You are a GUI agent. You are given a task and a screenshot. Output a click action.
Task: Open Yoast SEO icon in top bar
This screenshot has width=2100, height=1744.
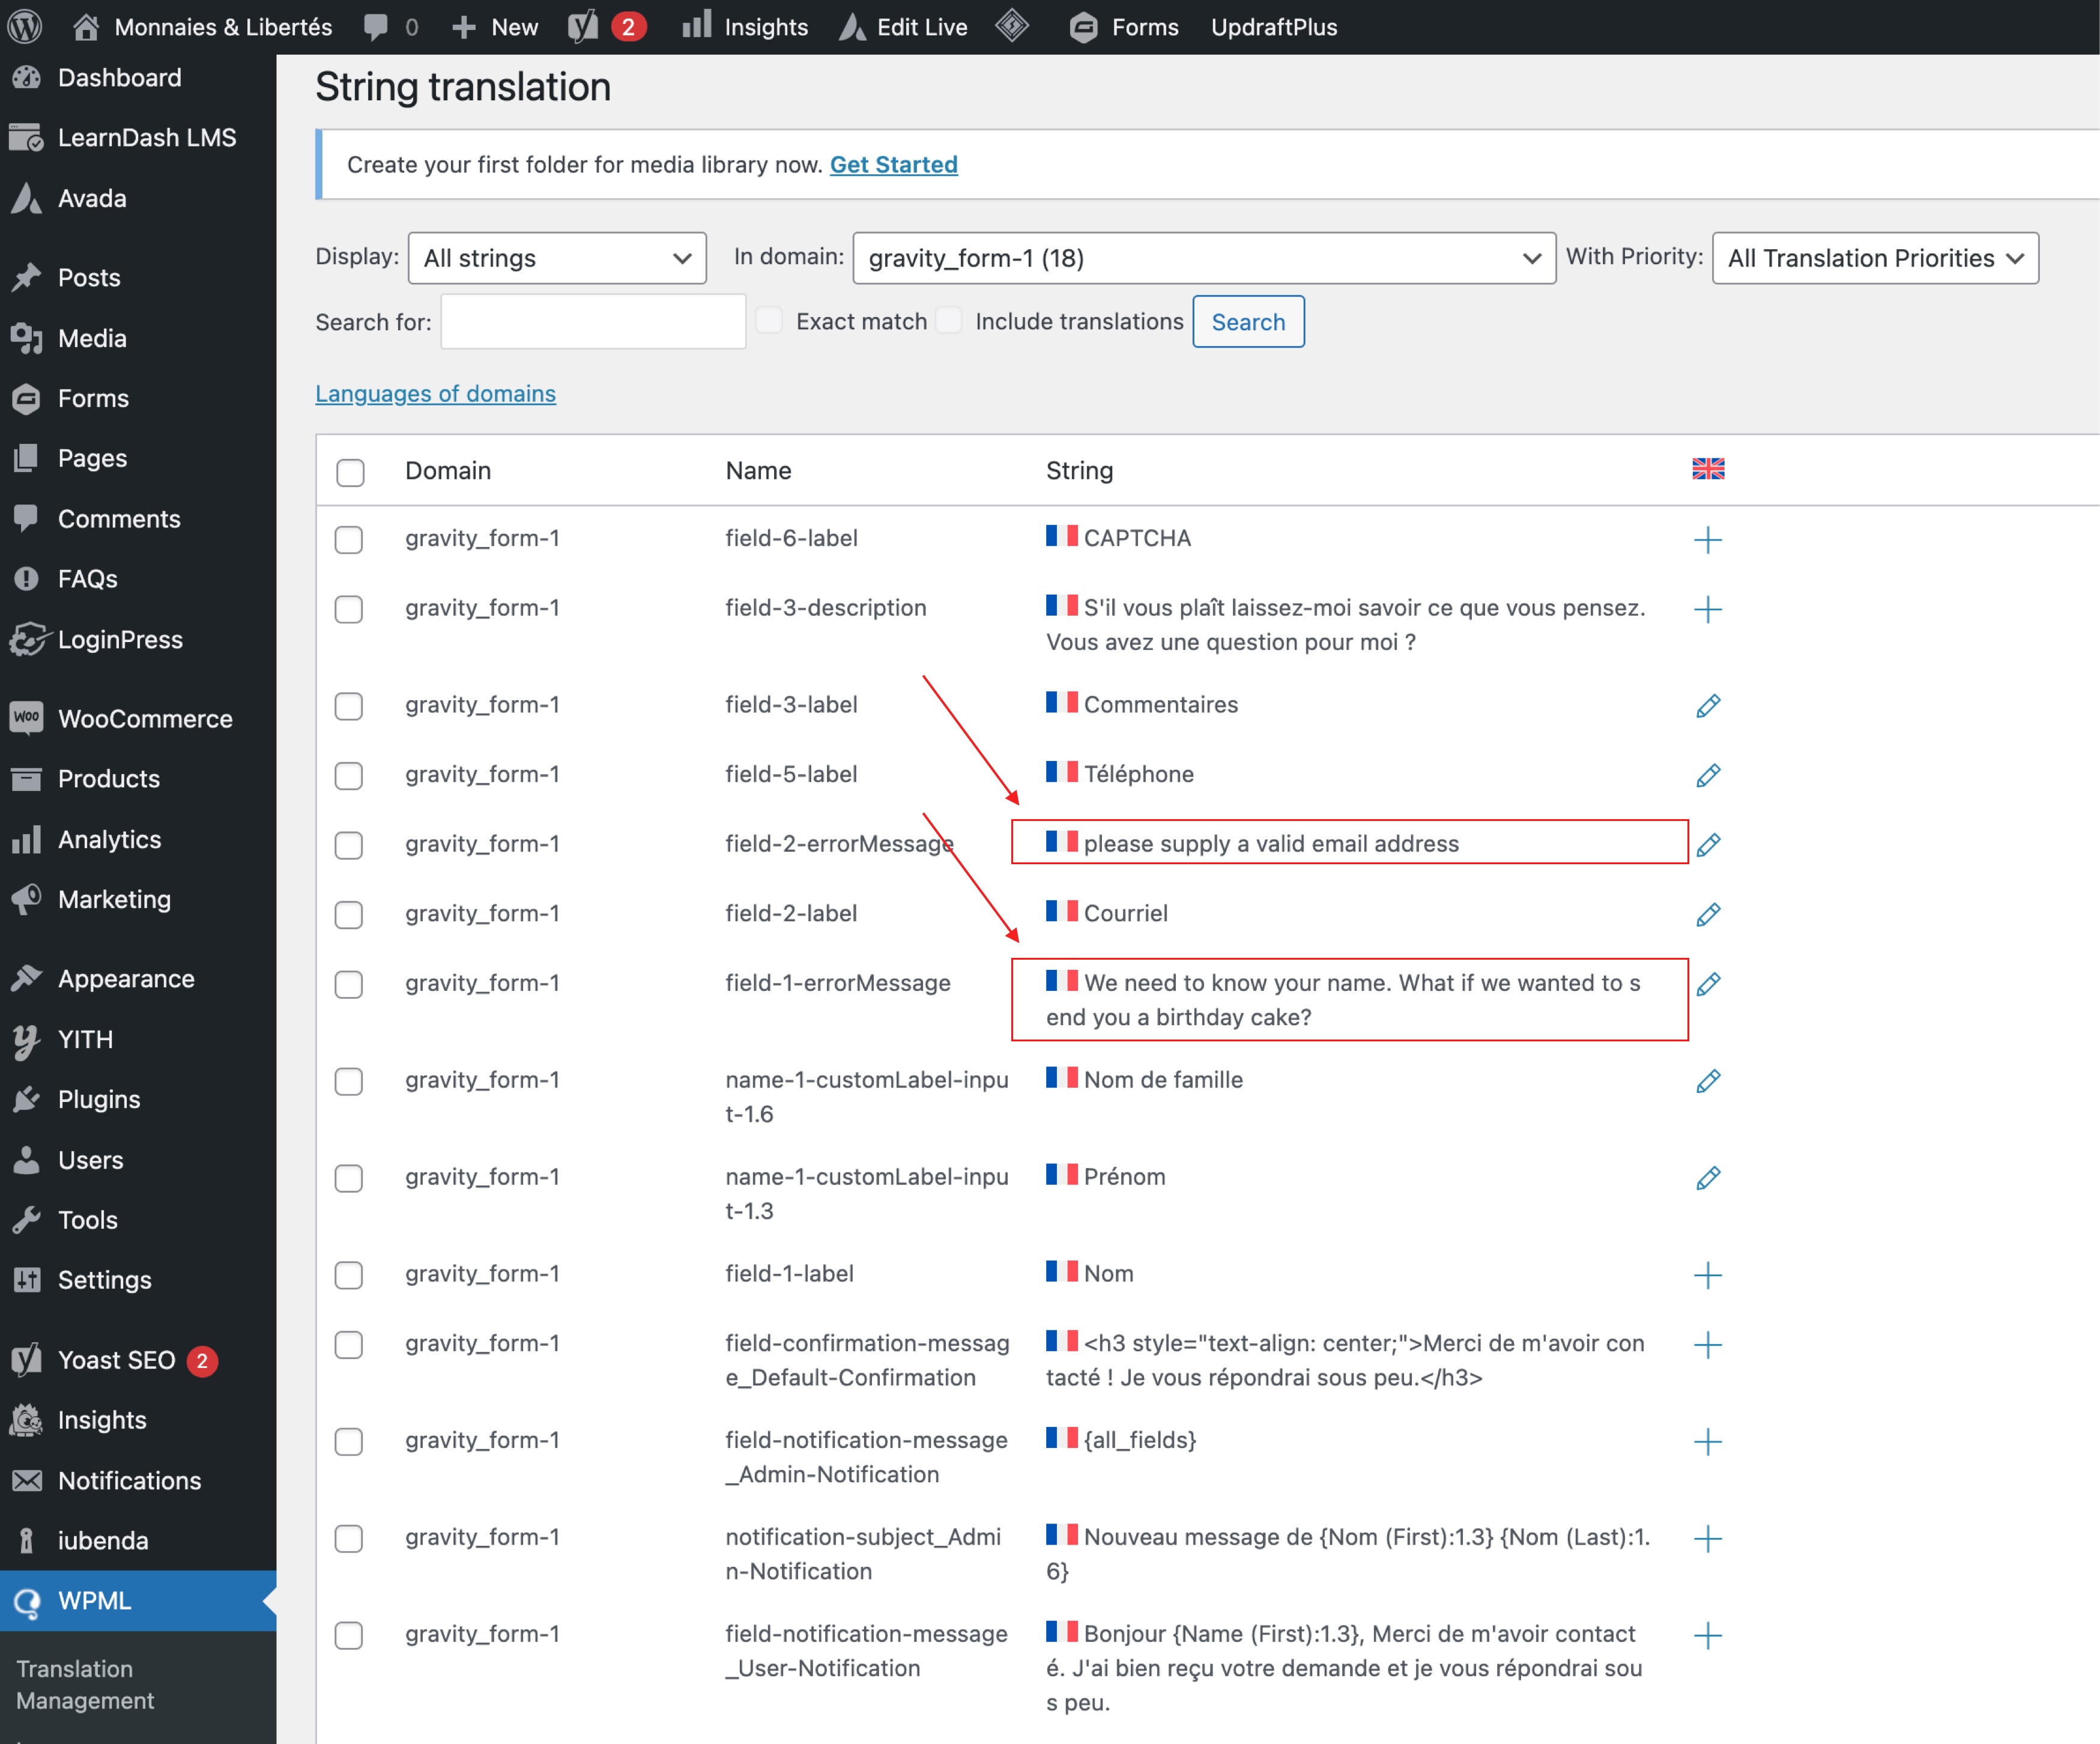pyautogui.click(x=583, y=27)
